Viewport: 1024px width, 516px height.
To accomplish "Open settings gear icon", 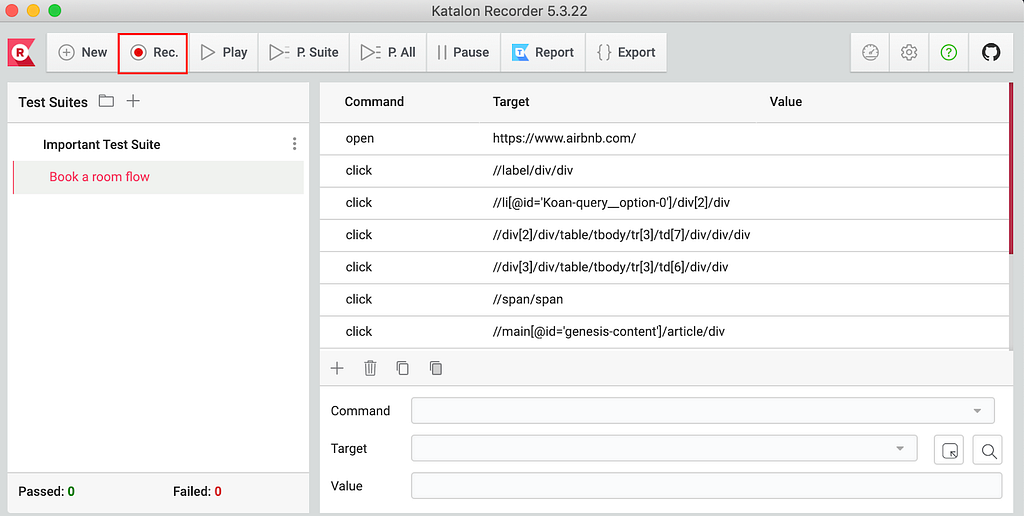I will point(909,52).
